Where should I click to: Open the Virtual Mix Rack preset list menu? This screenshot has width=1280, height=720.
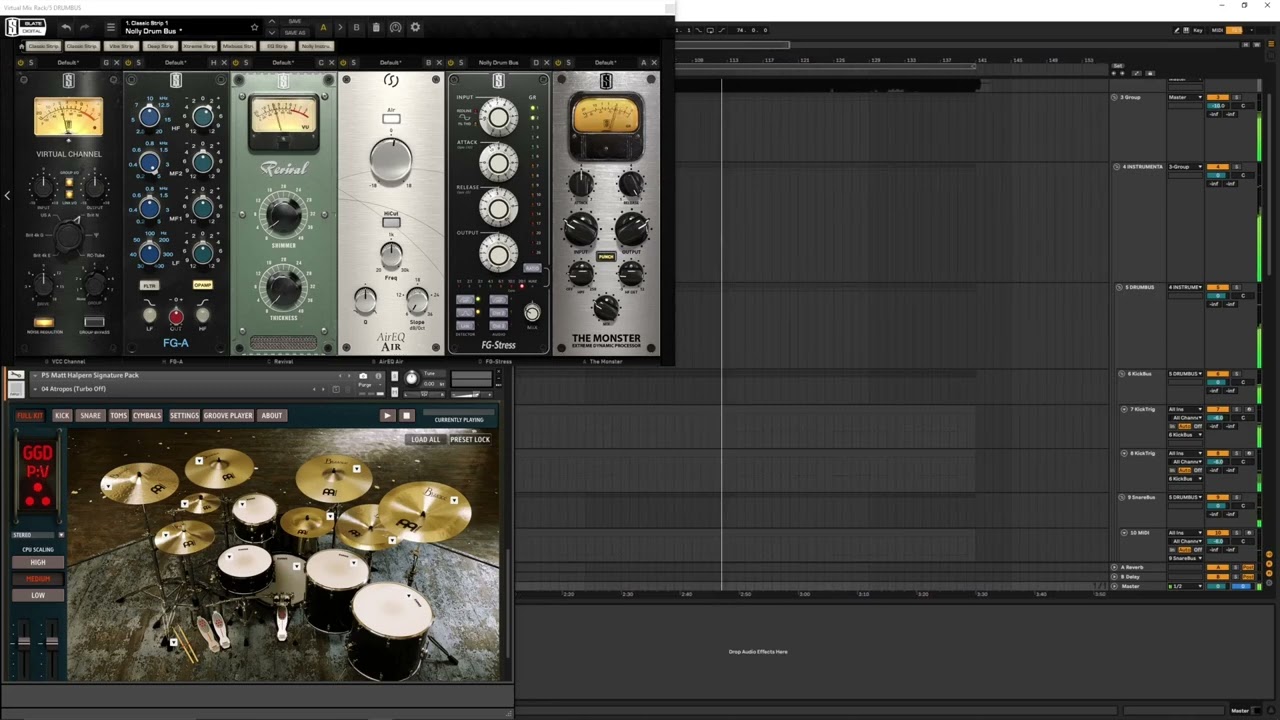111,28
